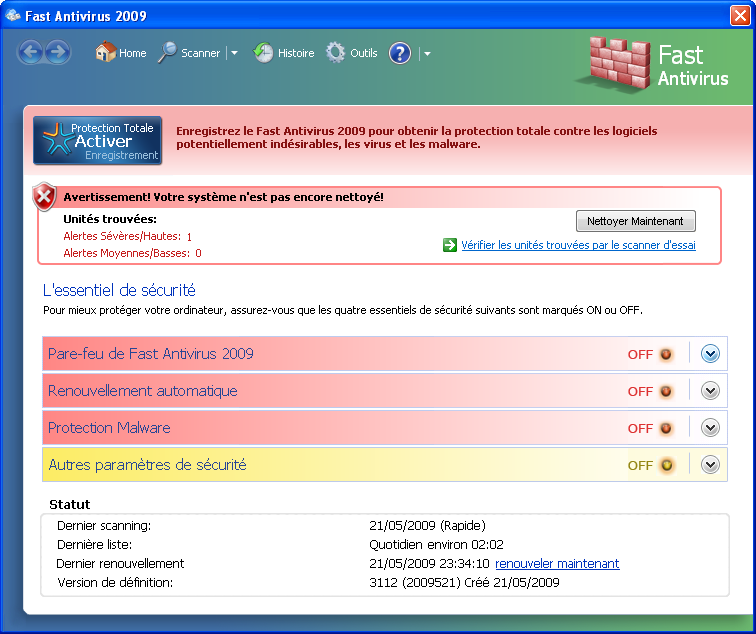The height and width of the screenshot is (634, 756).
Task: Select the Pare-feu de Fast Antivirus 2009 title
Action: pos(150,354)
